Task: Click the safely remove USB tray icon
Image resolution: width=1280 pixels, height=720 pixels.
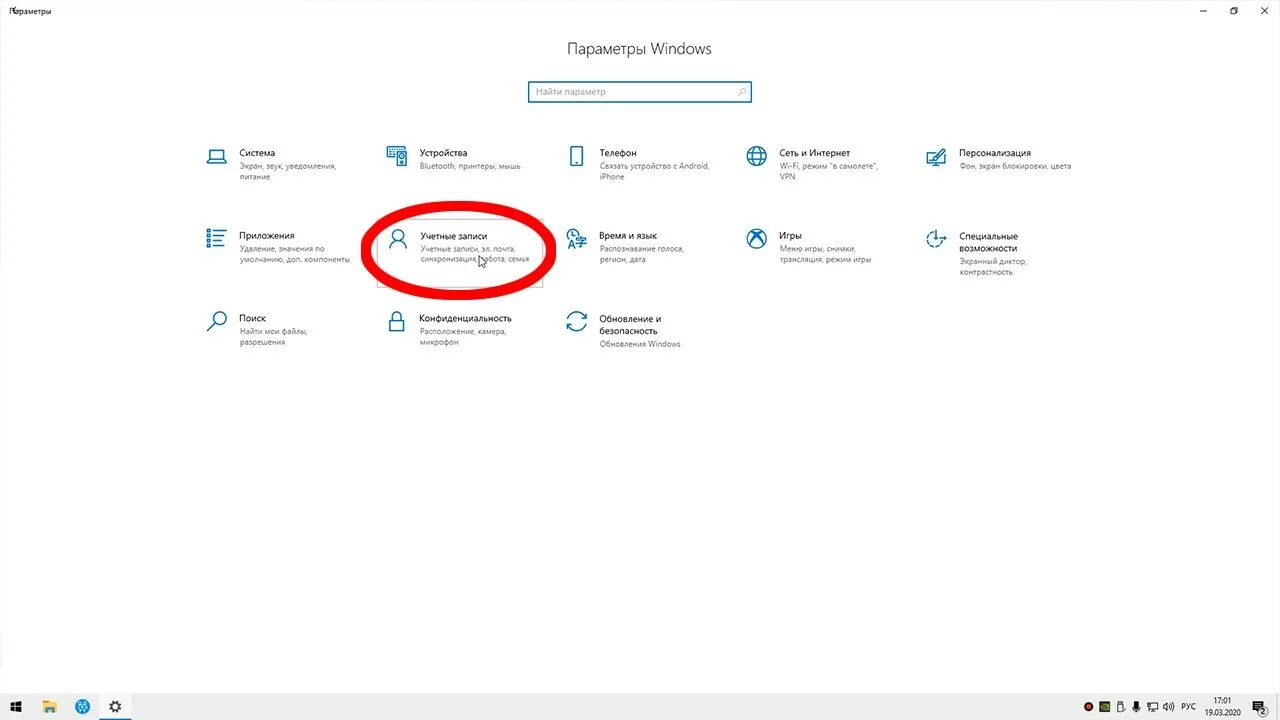Action: (x=1122, y=707)
